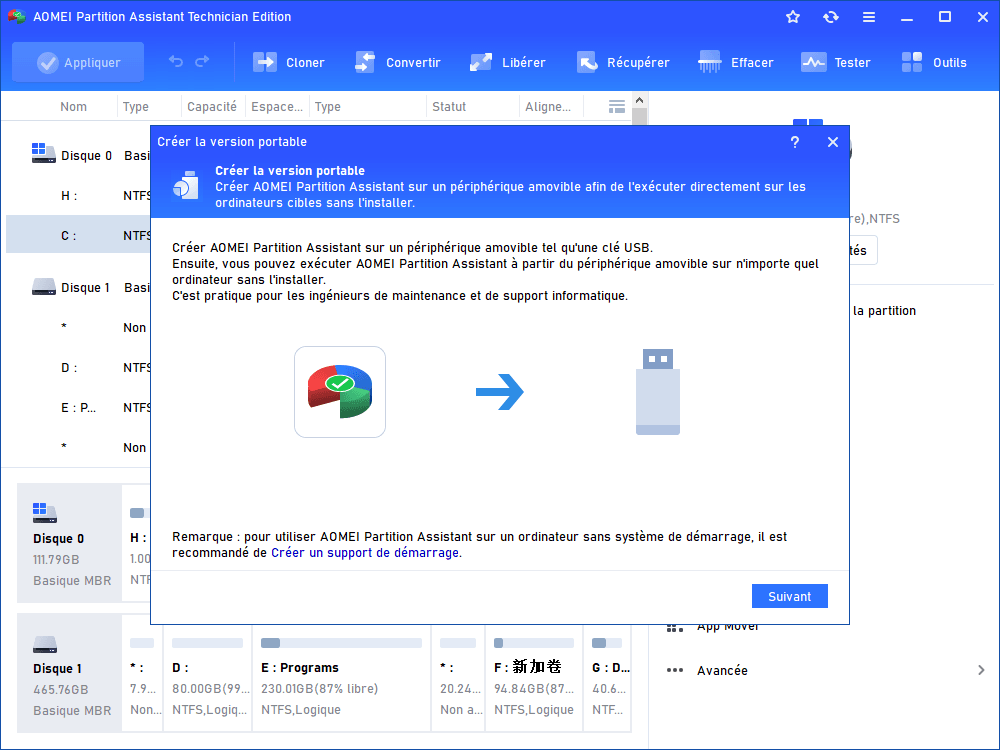Click the refresh icon in title bar

pyautogui.click(x=830, y=17)
